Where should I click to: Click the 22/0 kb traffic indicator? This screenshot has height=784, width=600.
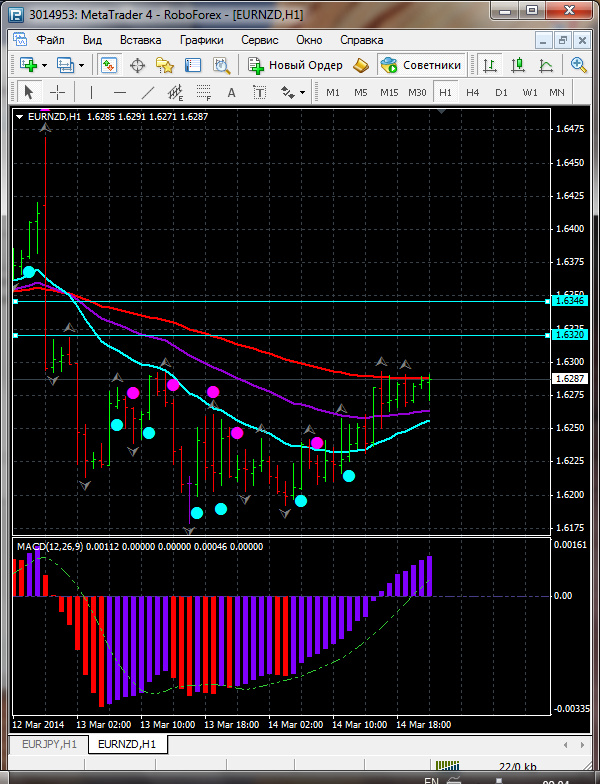[518, 766]
